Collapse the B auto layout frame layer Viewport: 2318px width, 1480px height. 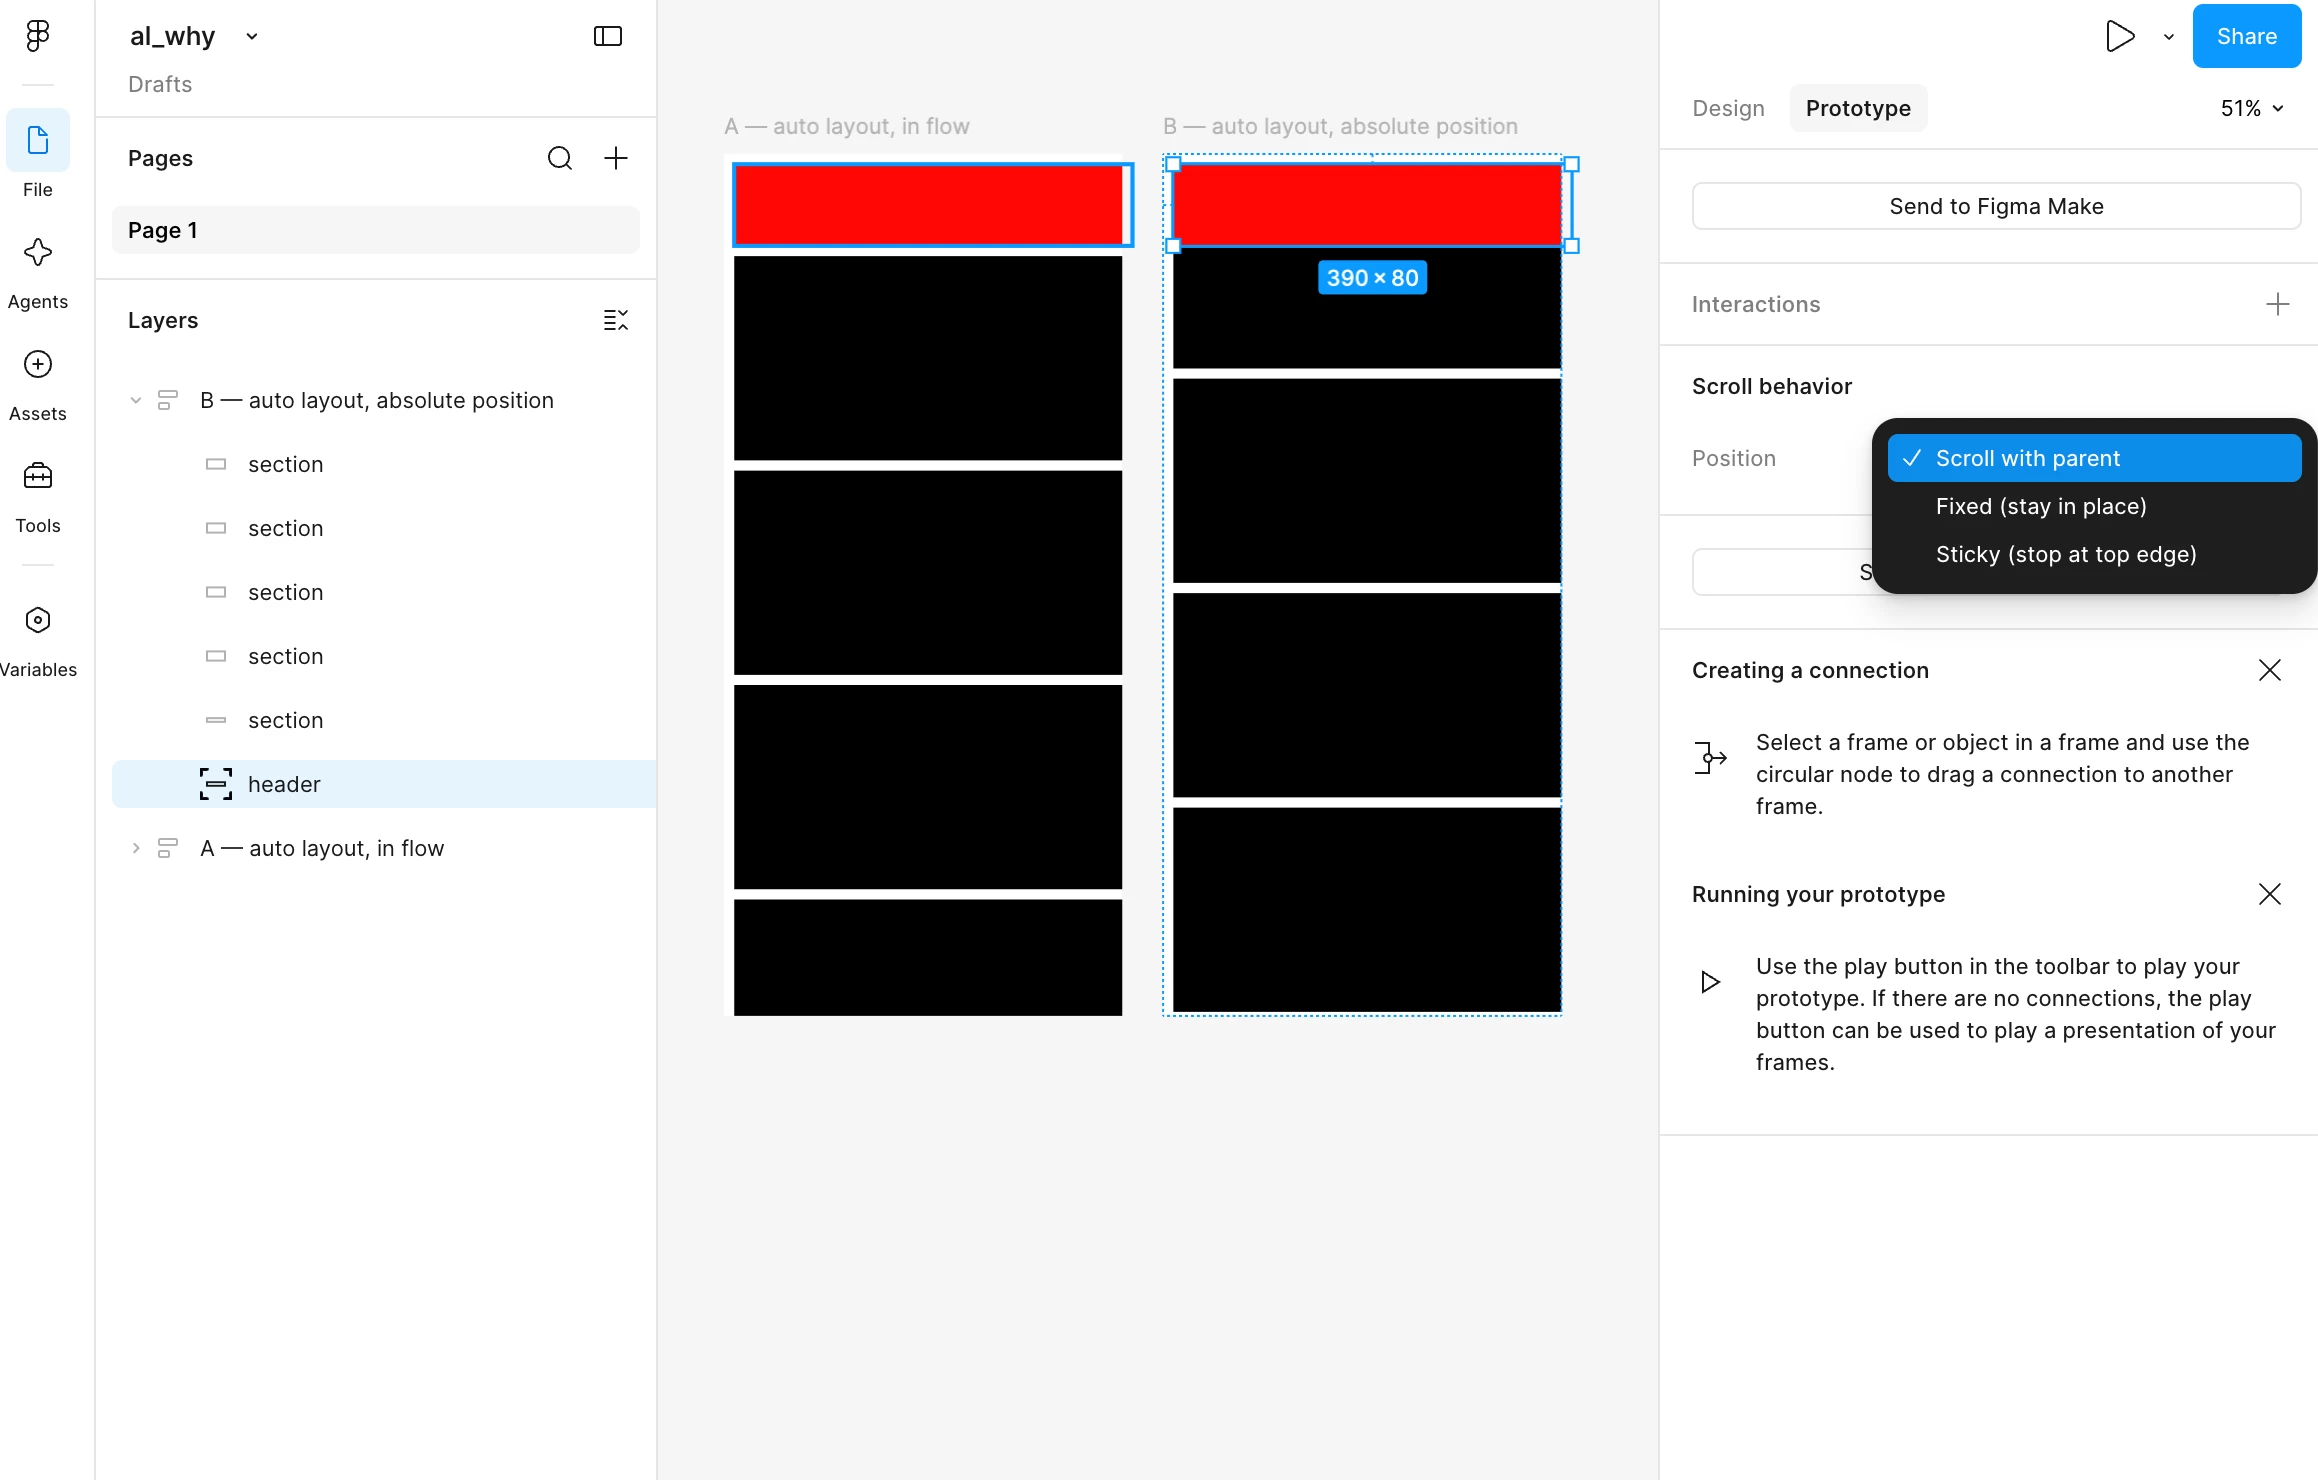pyautogui.click(x=136, y=400)
